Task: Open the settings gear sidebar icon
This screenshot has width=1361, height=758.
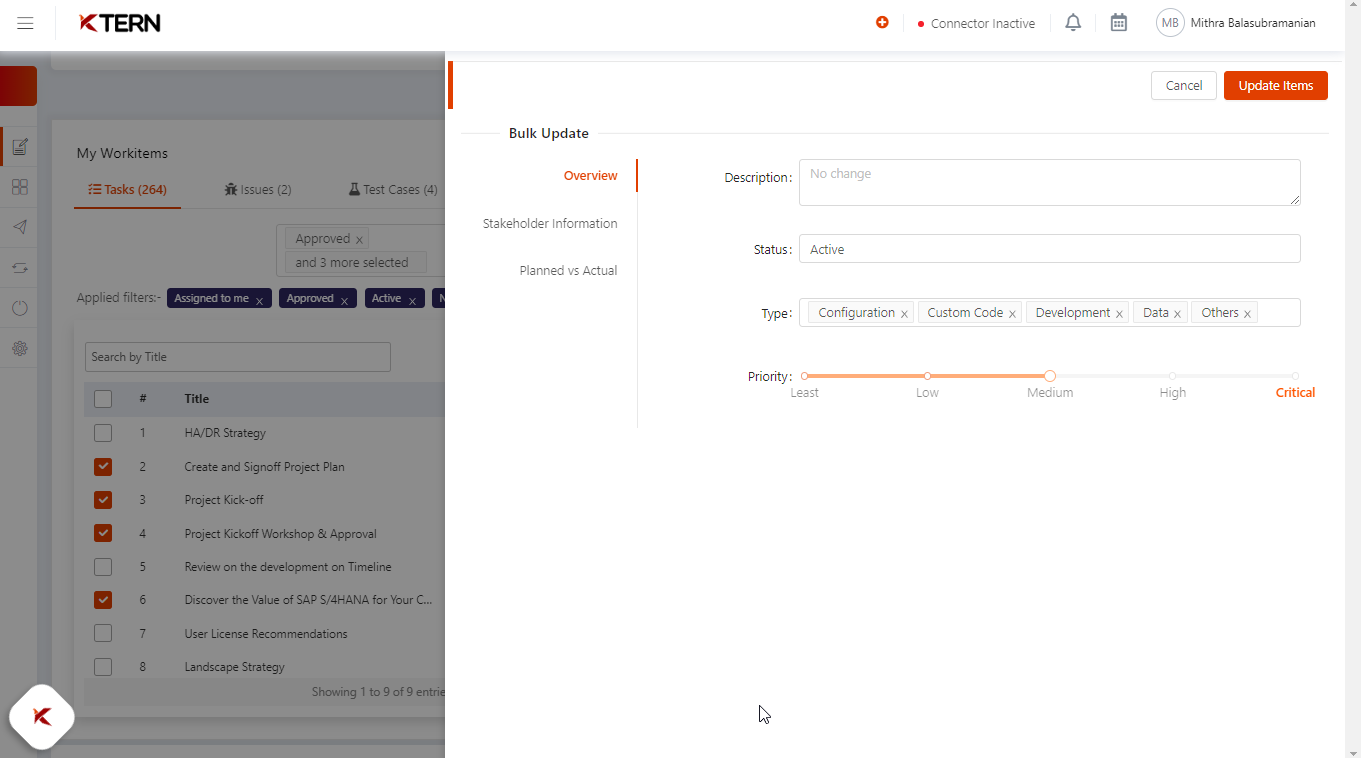Action: tap(20, 348)
